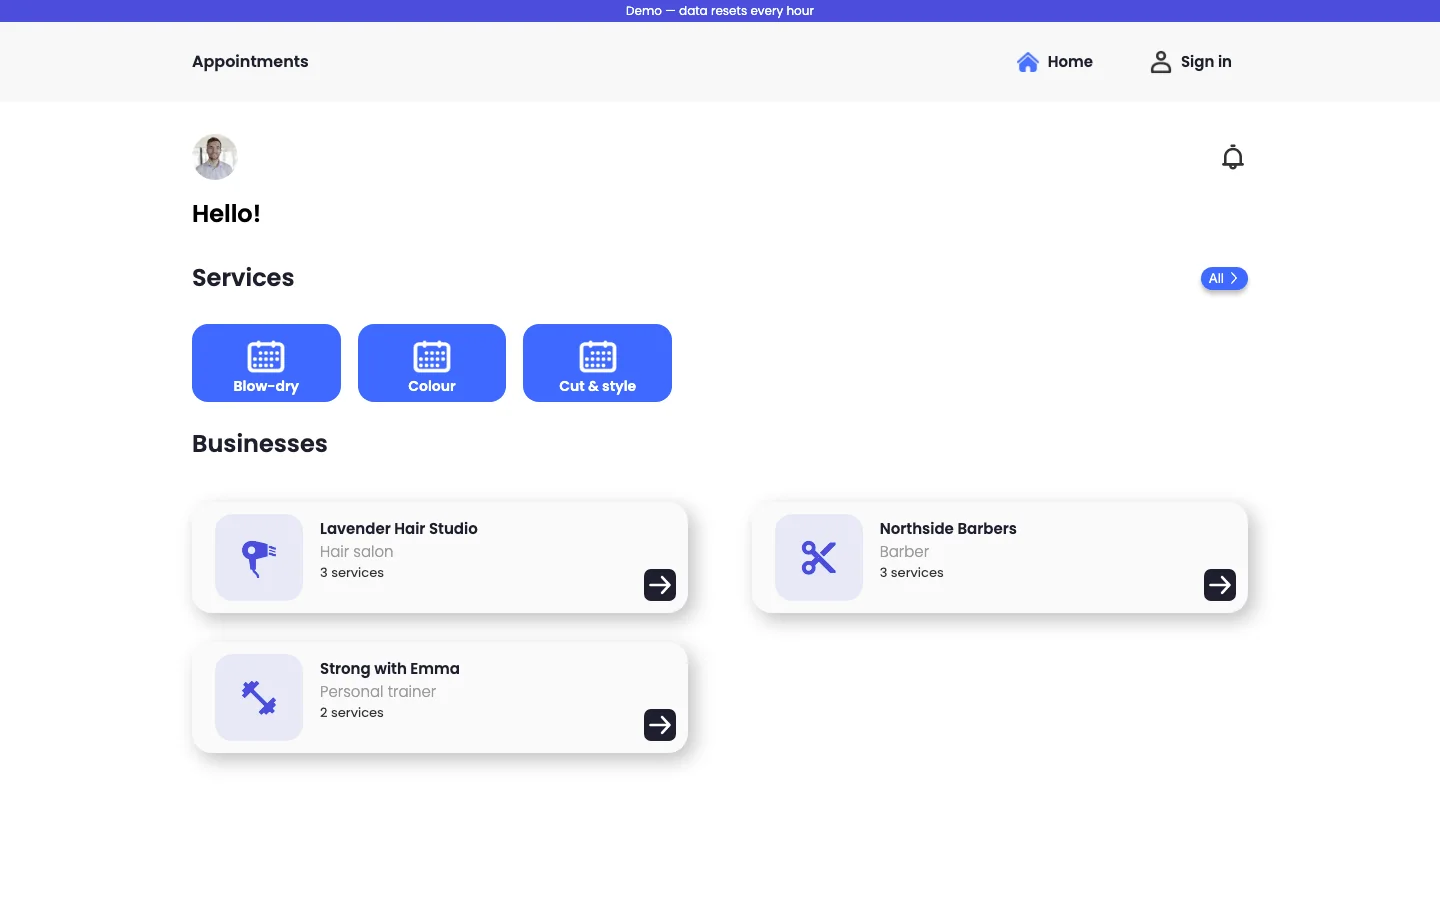Click the calendar icon on Colour tile
This screenshot has height=900, width=1440.
click(x=432, y=357)
